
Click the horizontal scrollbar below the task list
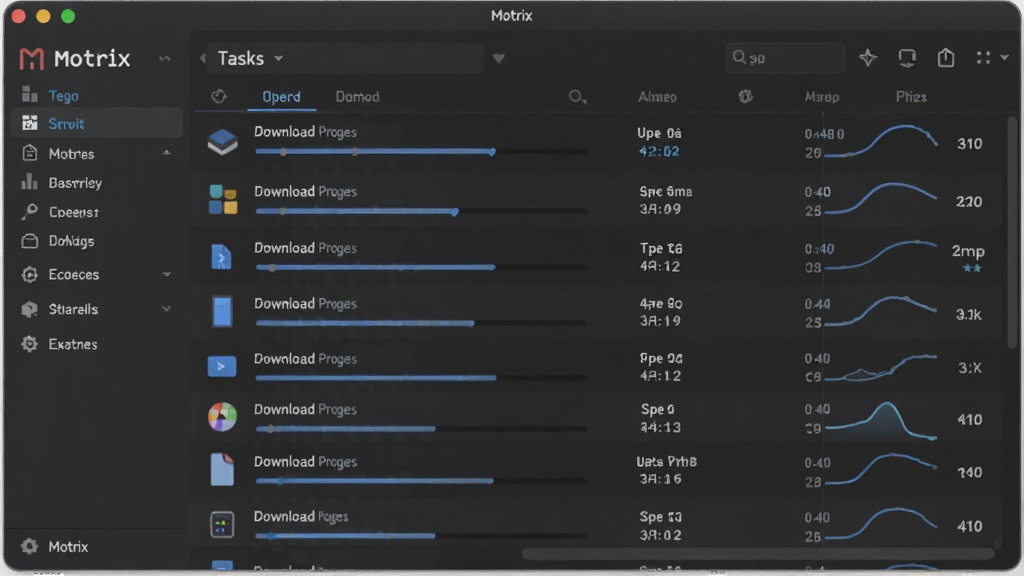(x=758, y=554)
